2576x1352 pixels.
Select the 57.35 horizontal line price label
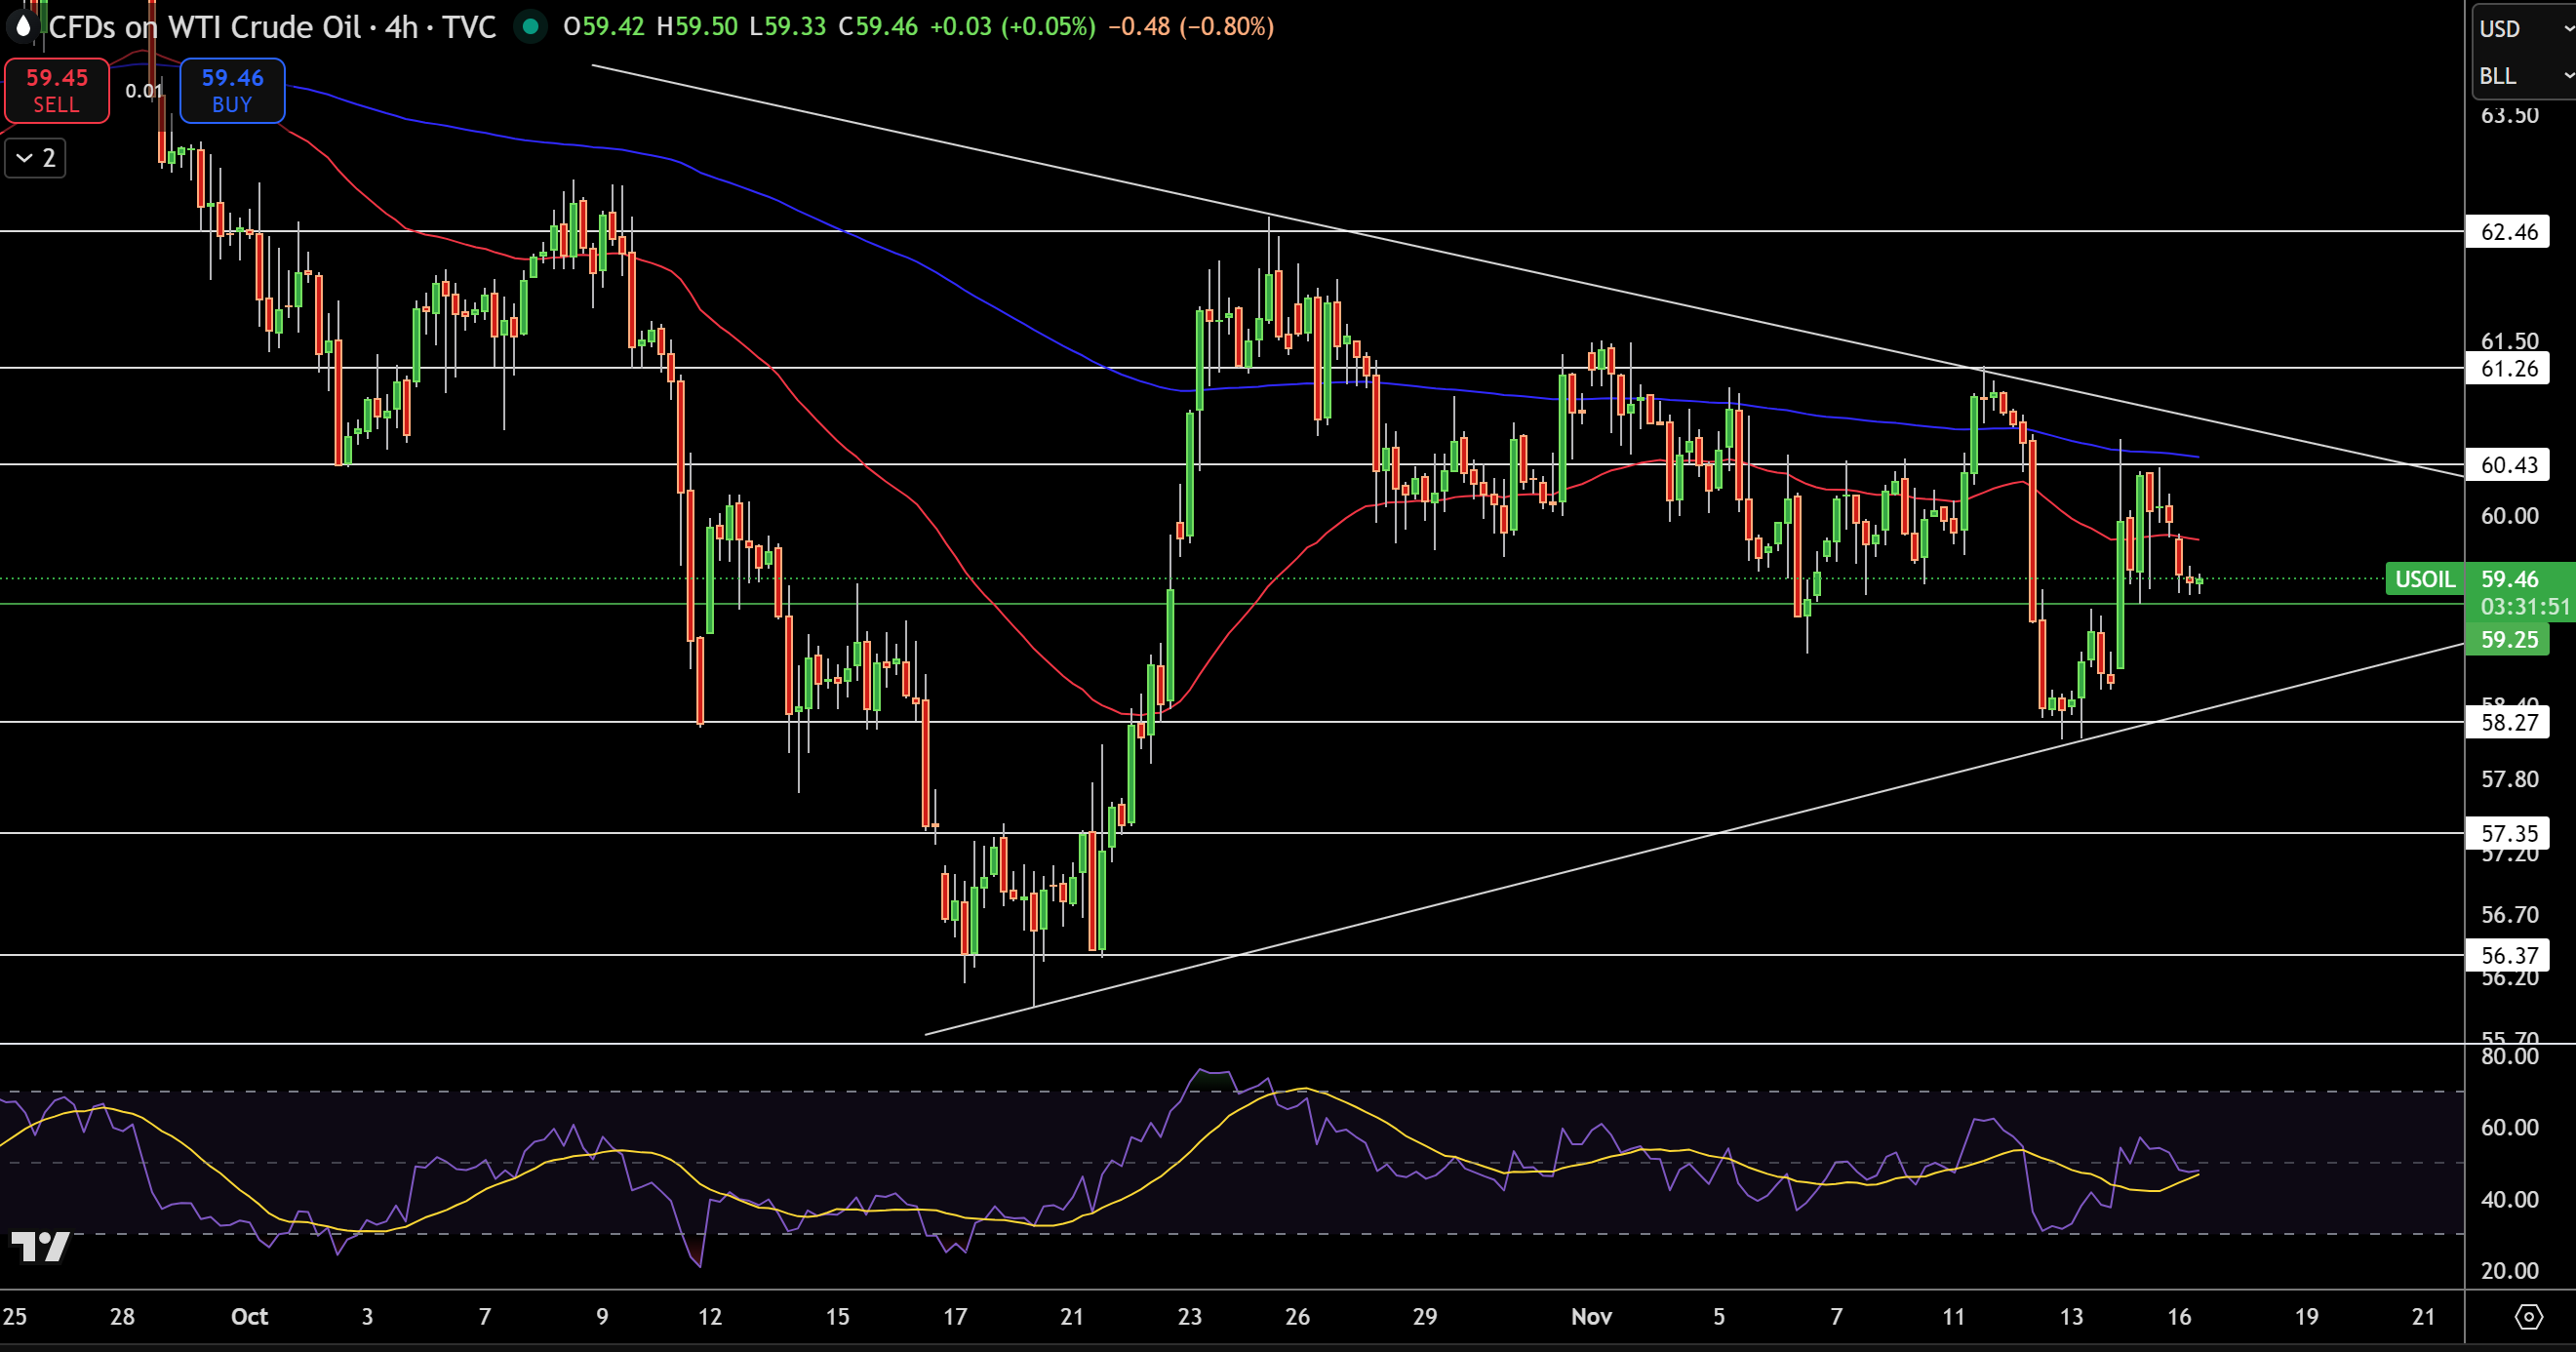(2508, 833)
